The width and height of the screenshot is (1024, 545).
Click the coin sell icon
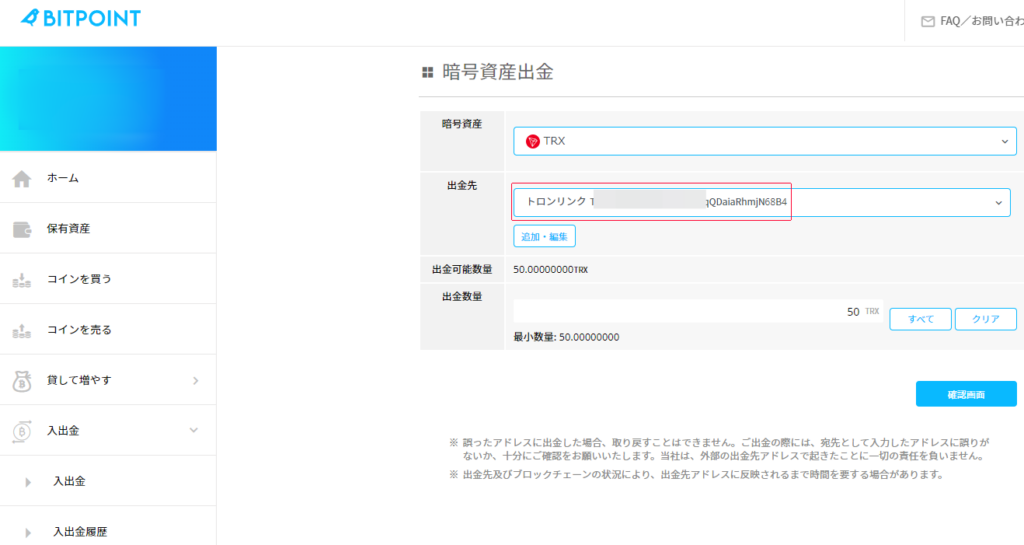(22, 330)
